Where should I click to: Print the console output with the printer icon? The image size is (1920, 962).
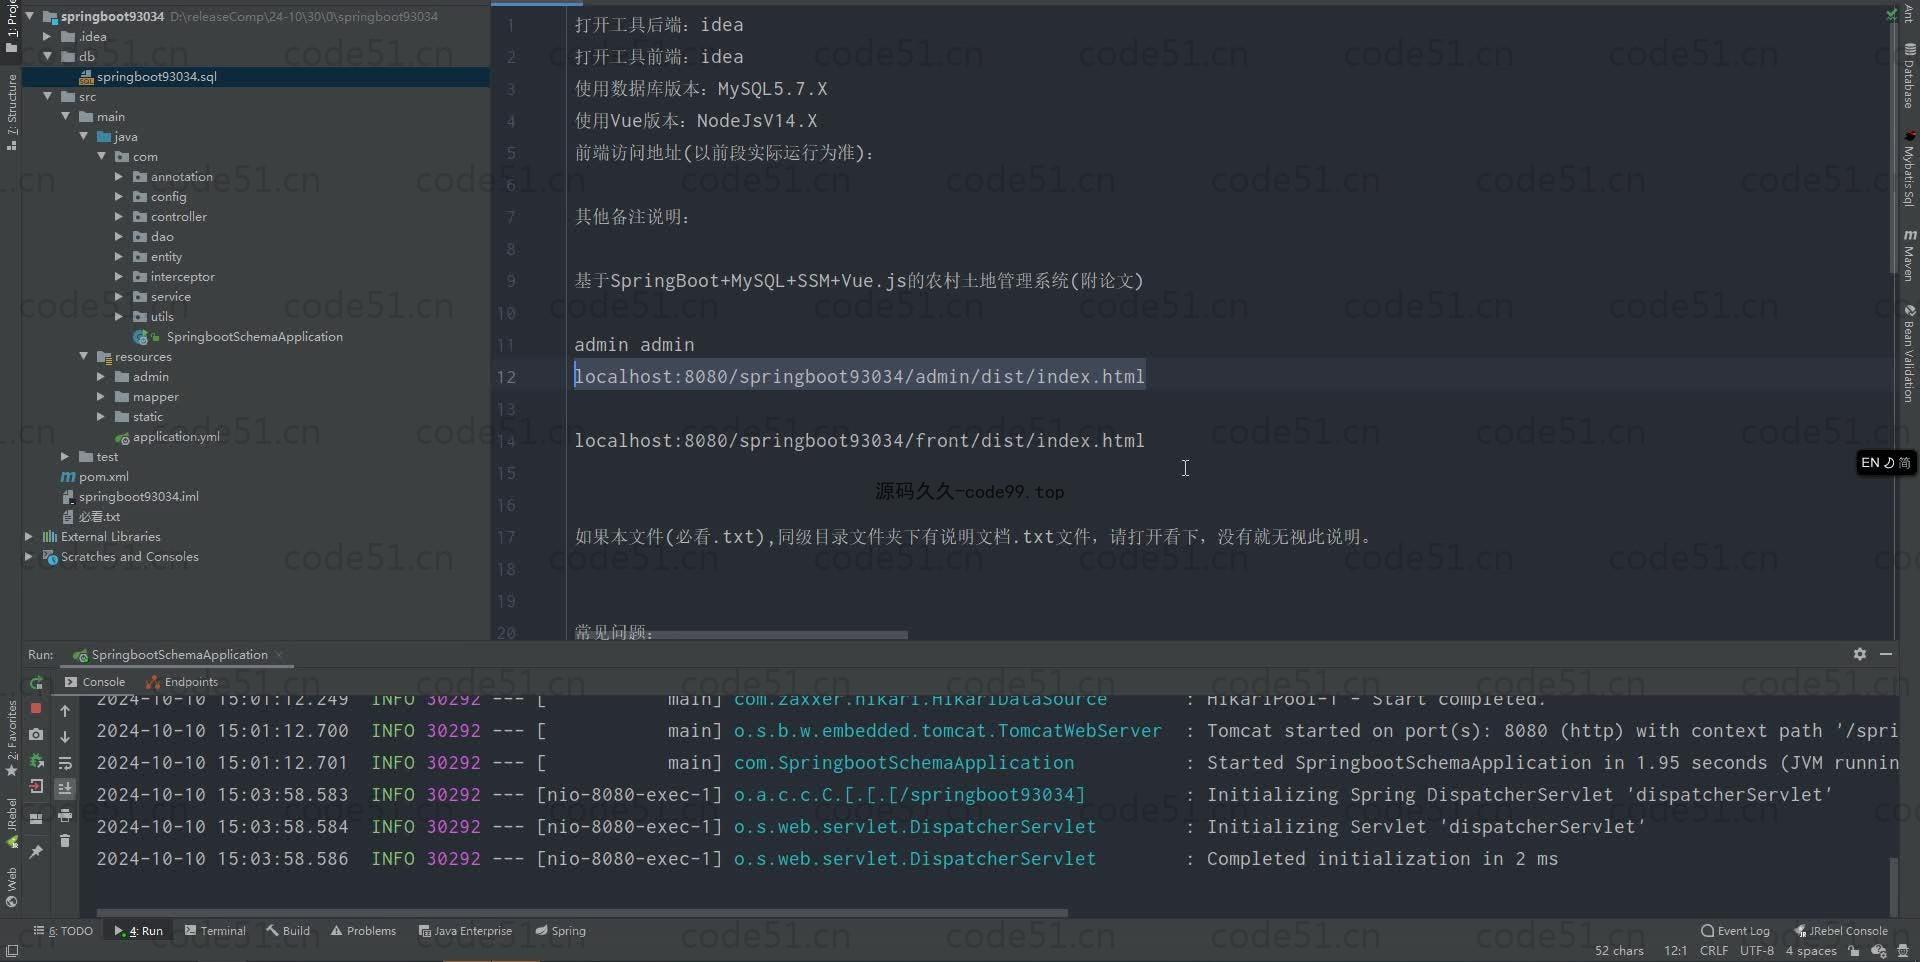(x=65, y=815)
